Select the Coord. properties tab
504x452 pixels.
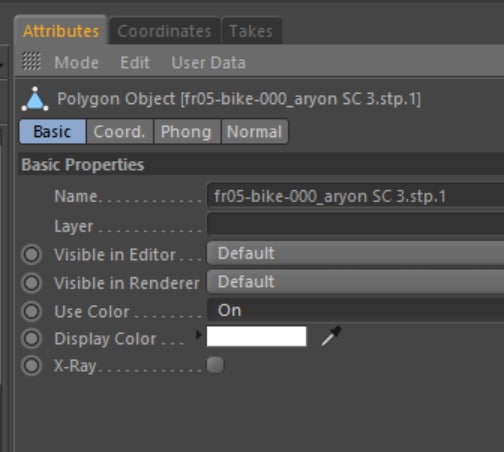pos(120,132)
